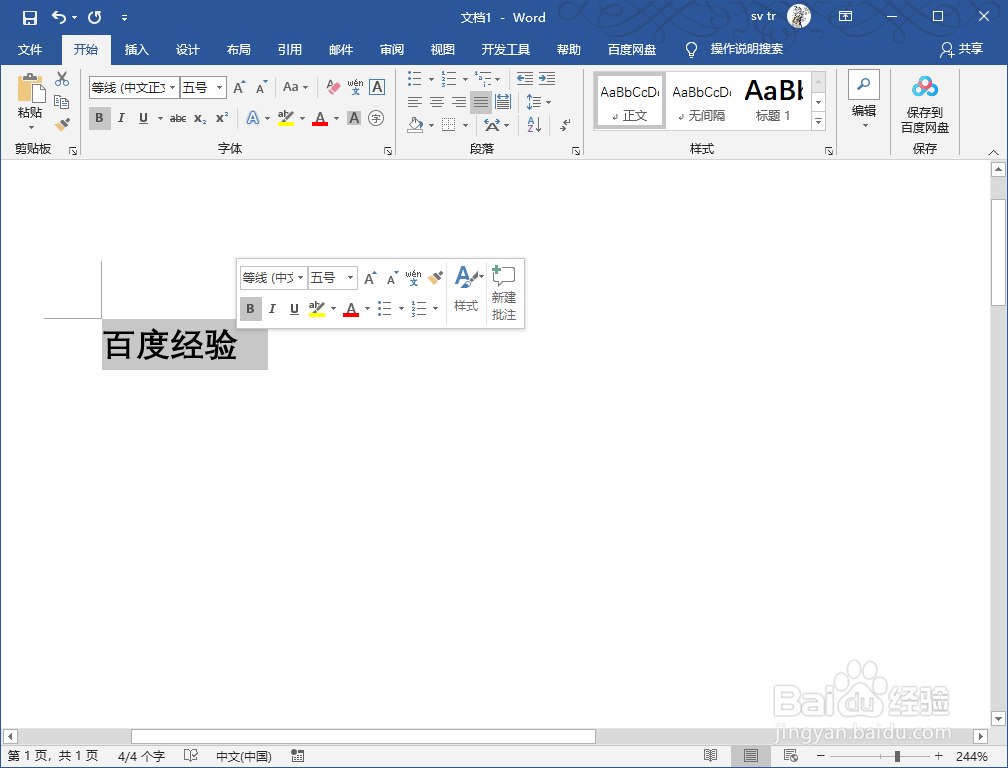1008x768 pixels.
Task: Sort the paragraph A-Z icon
Action: (534, 125)
